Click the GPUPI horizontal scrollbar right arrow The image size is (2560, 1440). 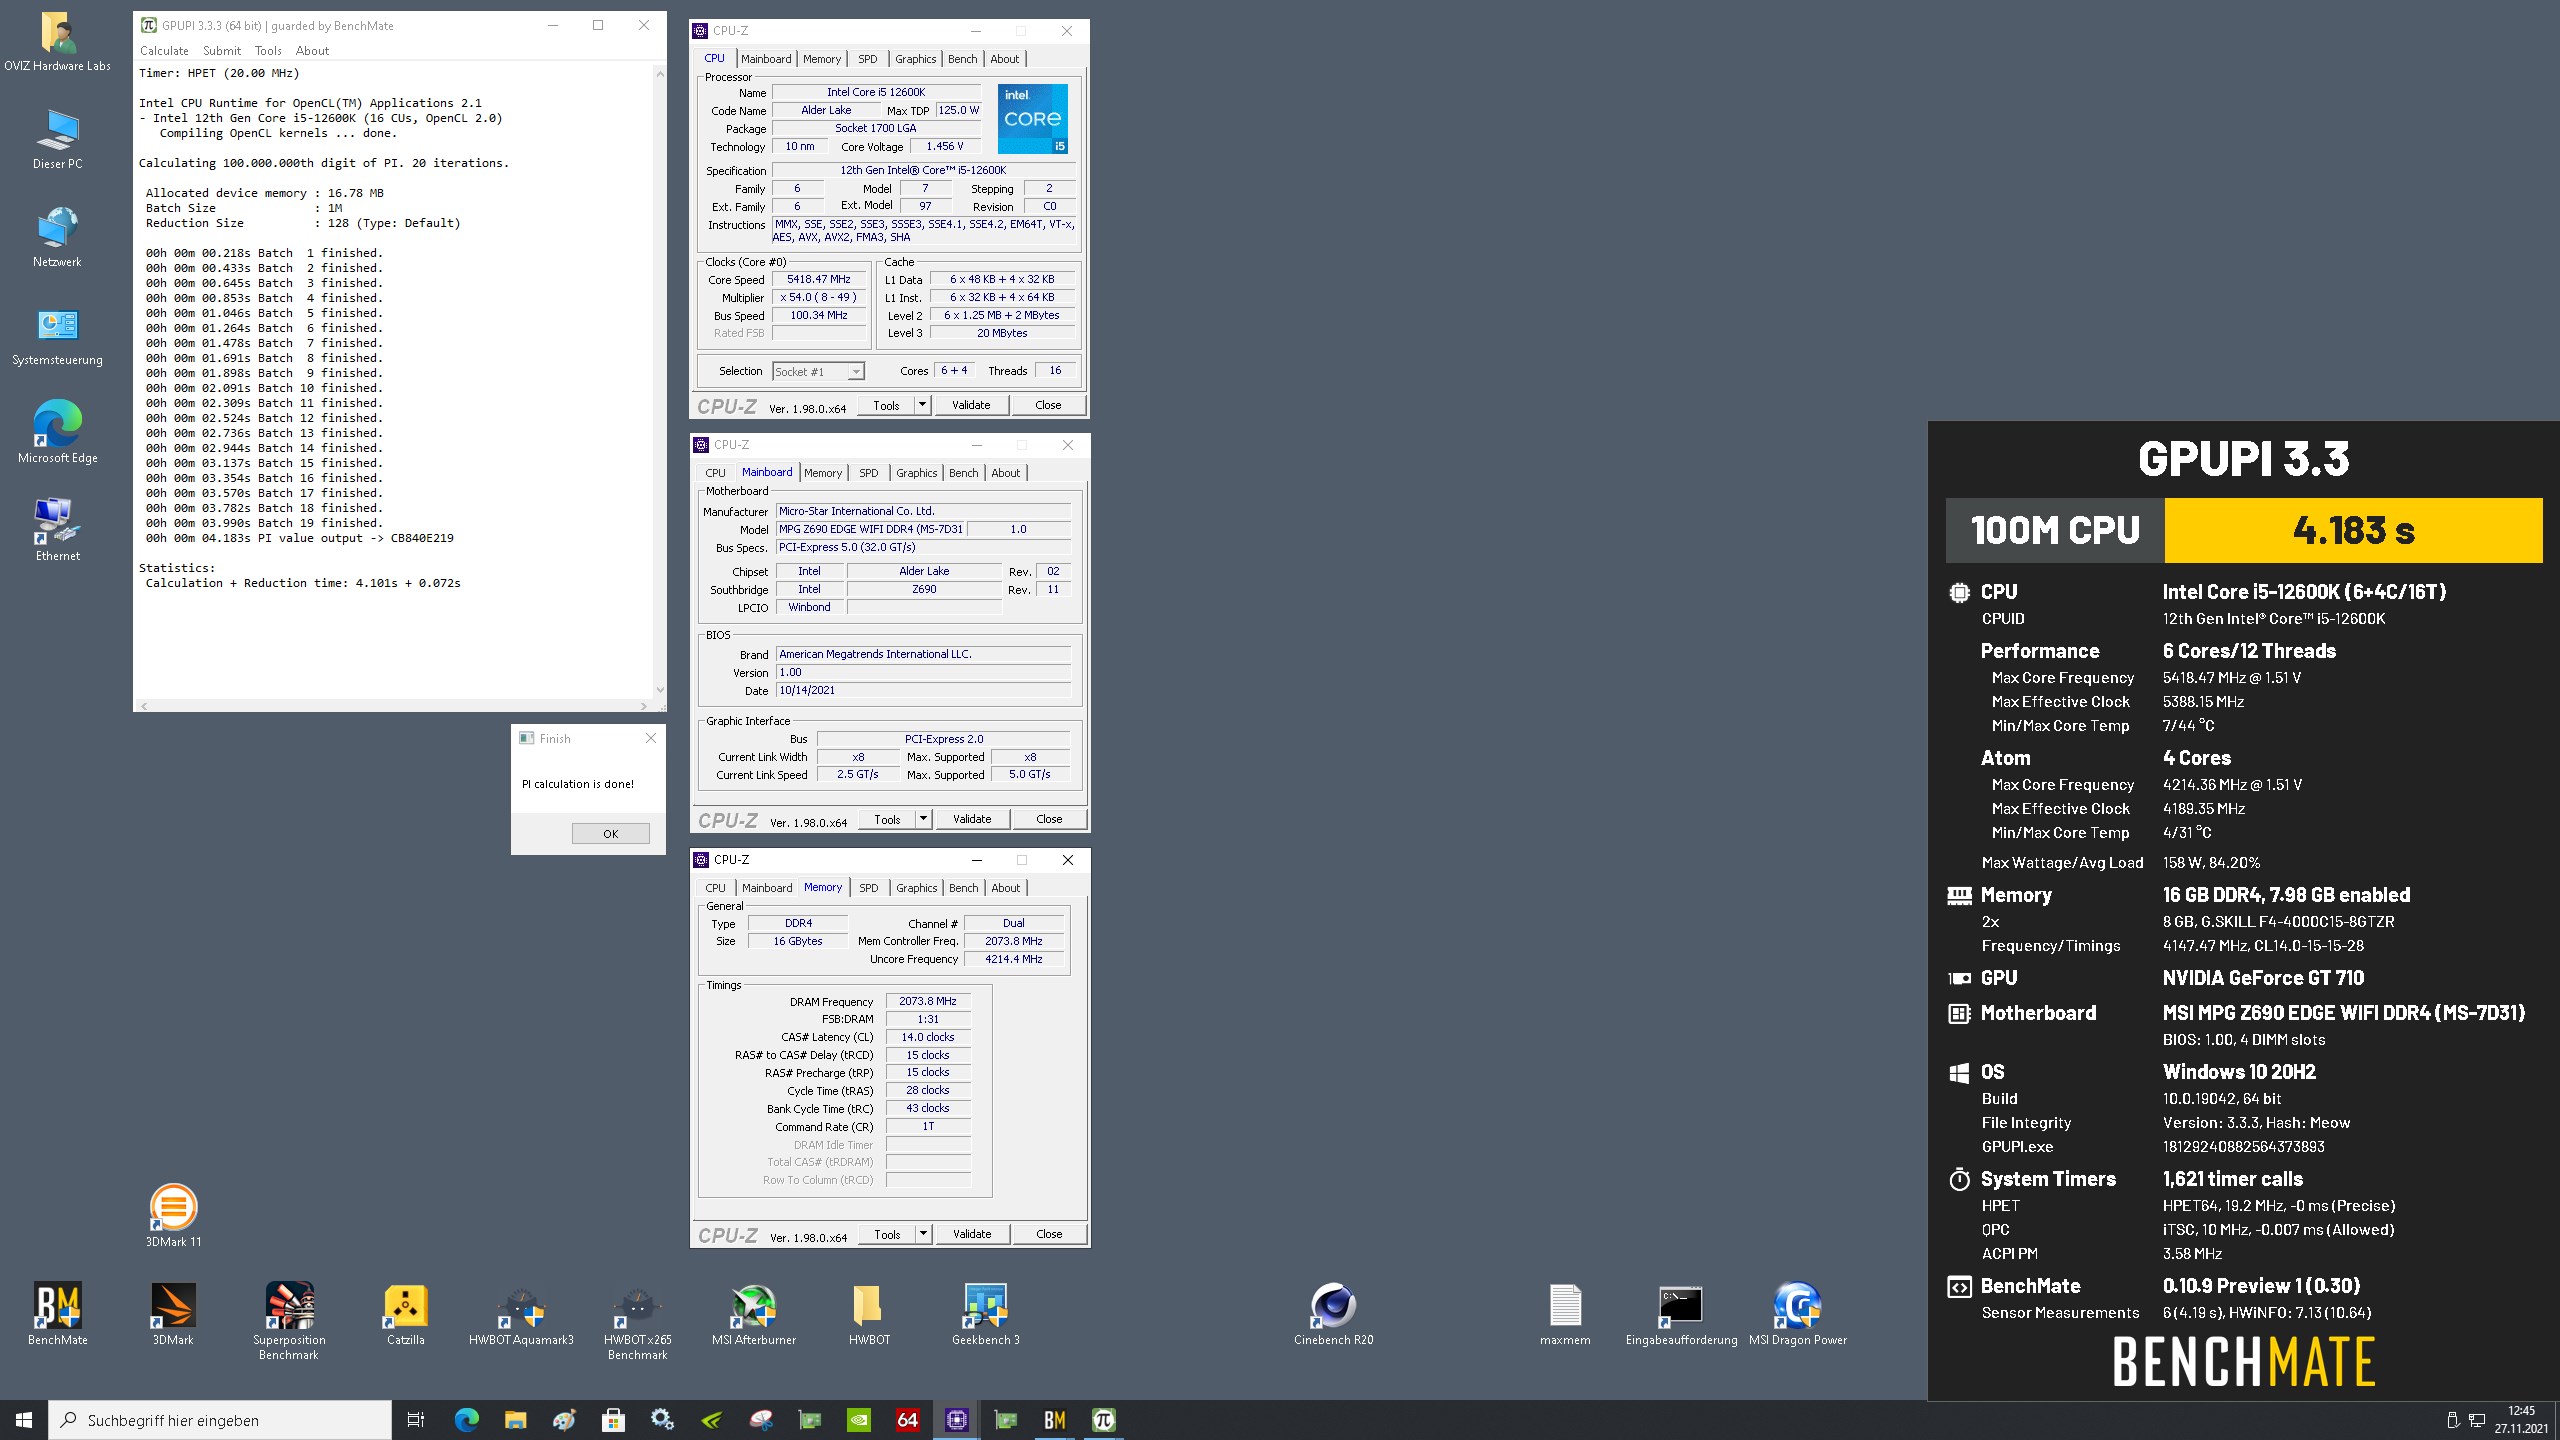click(x=643, y=705)
